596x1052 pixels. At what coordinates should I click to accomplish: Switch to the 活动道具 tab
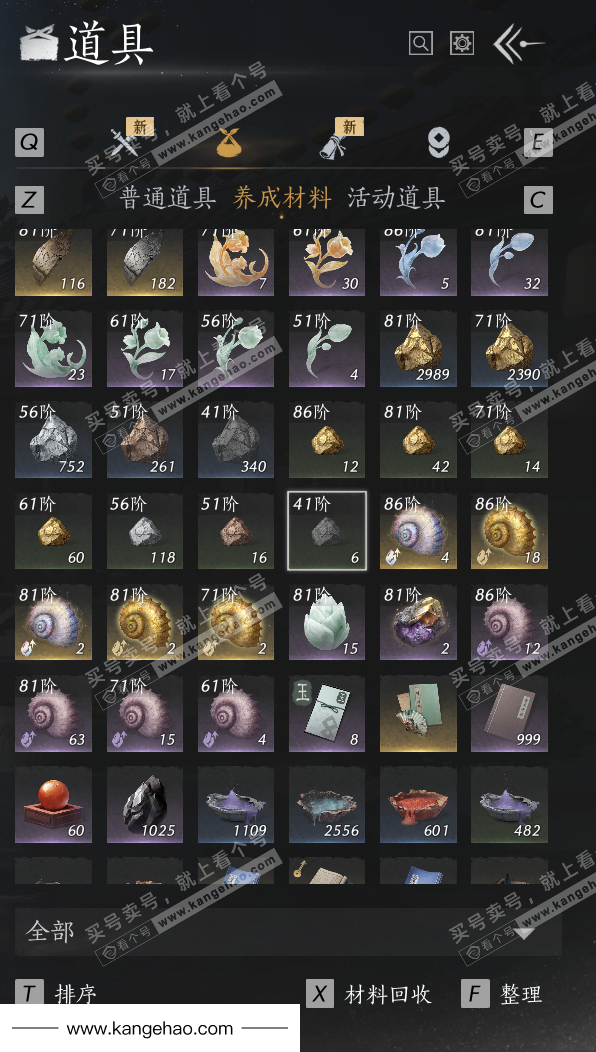pyautogui.click(x=396, y=198)
